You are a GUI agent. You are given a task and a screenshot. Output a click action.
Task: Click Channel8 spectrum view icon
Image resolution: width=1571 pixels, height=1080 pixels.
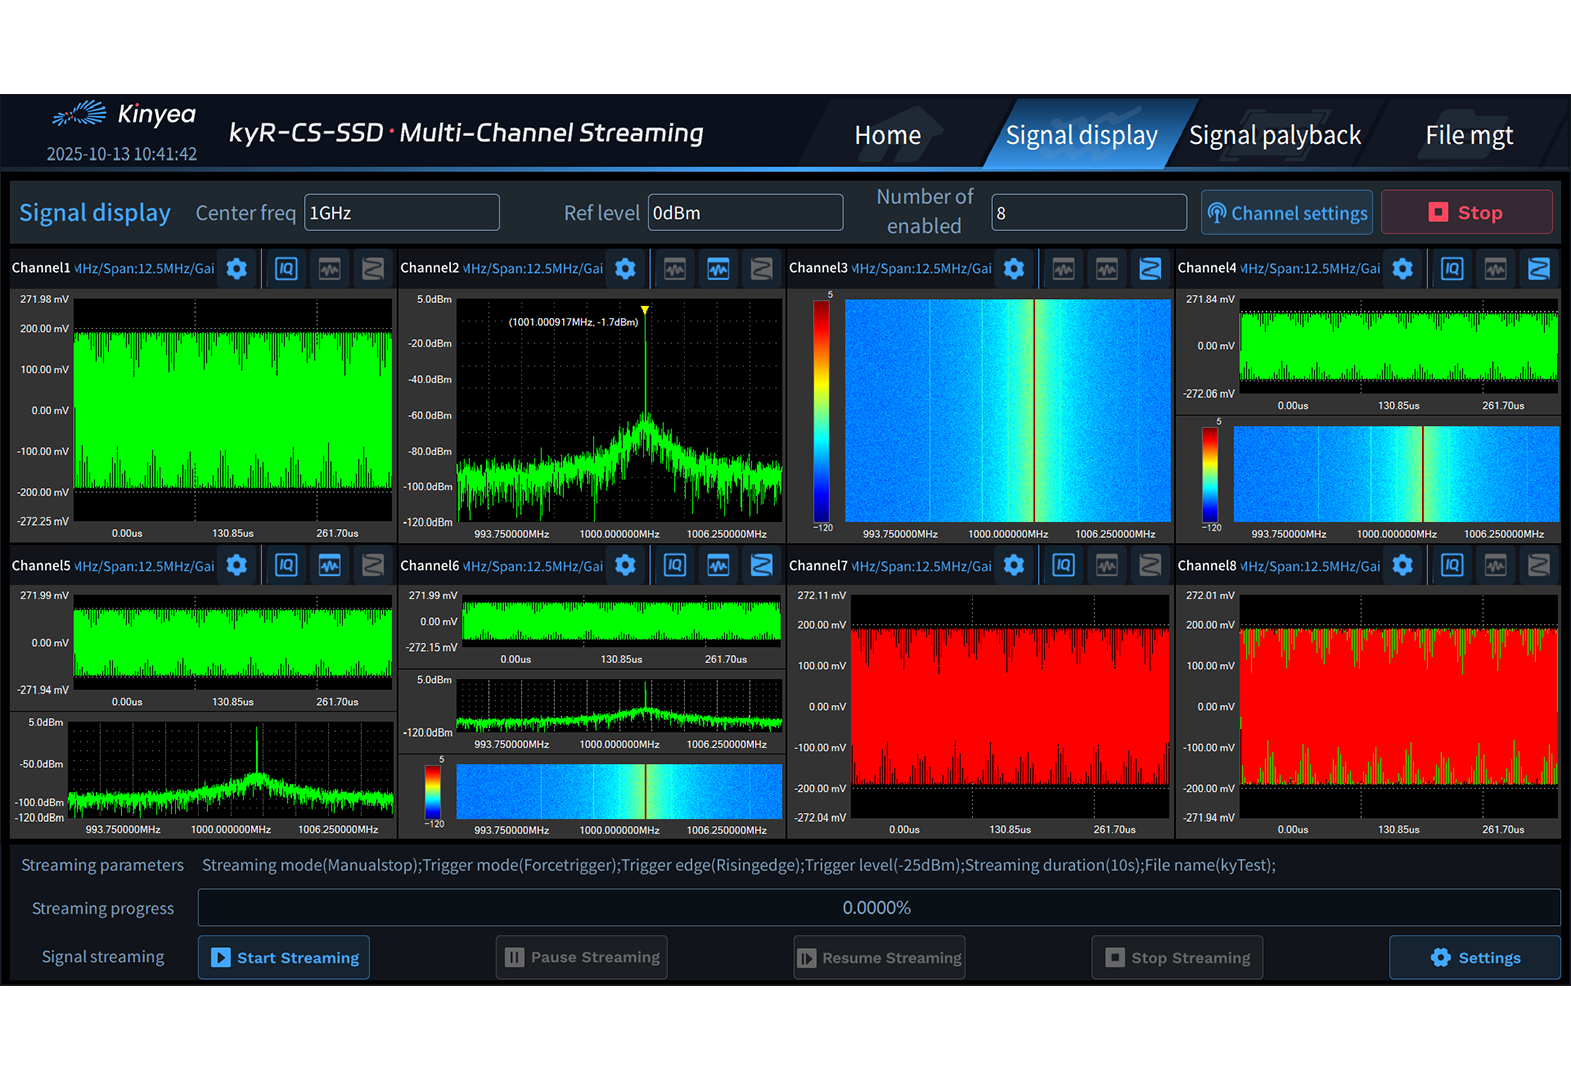1496,566
